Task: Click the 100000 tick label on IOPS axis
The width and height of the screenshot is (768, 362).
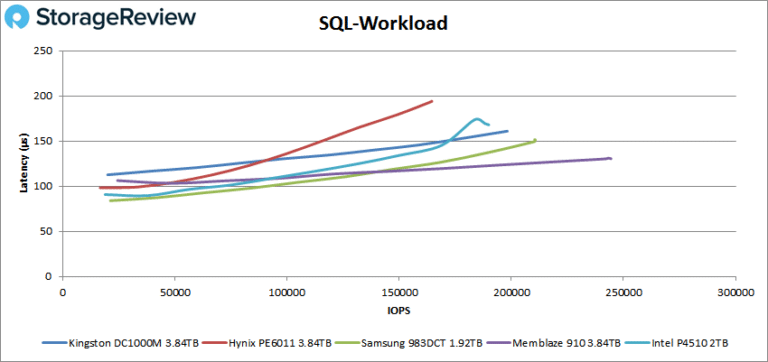Action: [x=287, y=293]
